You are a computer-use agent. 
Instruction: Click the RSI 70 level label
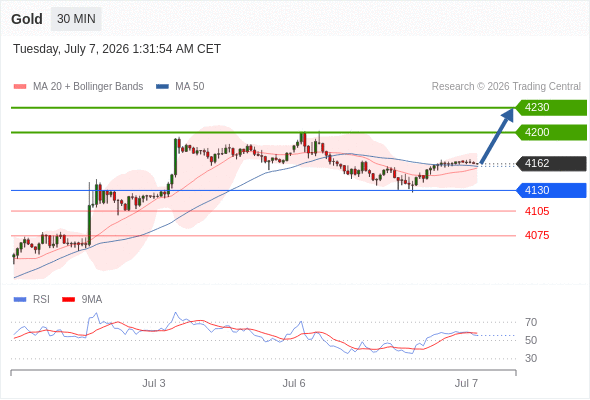pyautogui.click(x=531, y=322)
